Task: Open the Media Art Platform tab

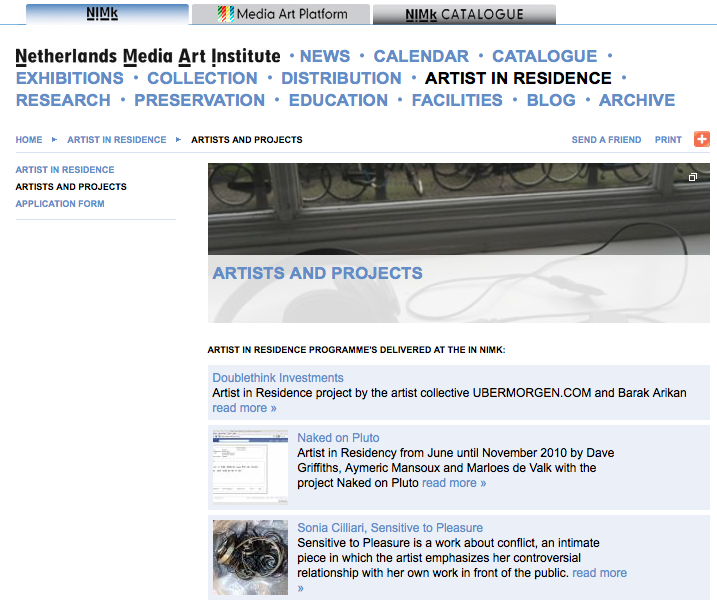Action: pos(281,14)
